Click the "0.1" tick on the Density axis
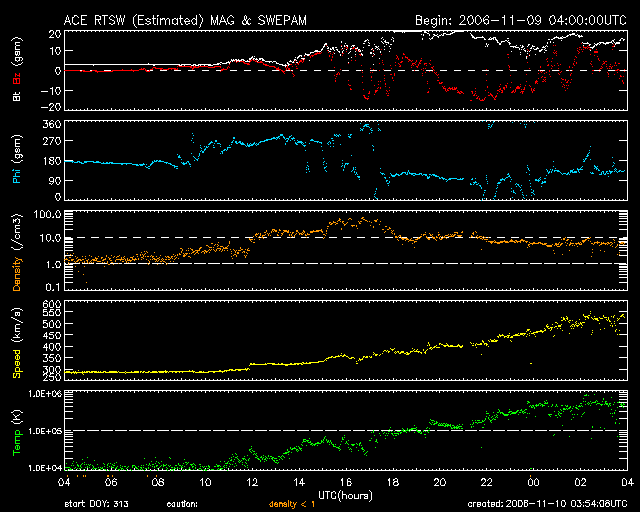This screenshot has width=640, height=512. [53, 287]
